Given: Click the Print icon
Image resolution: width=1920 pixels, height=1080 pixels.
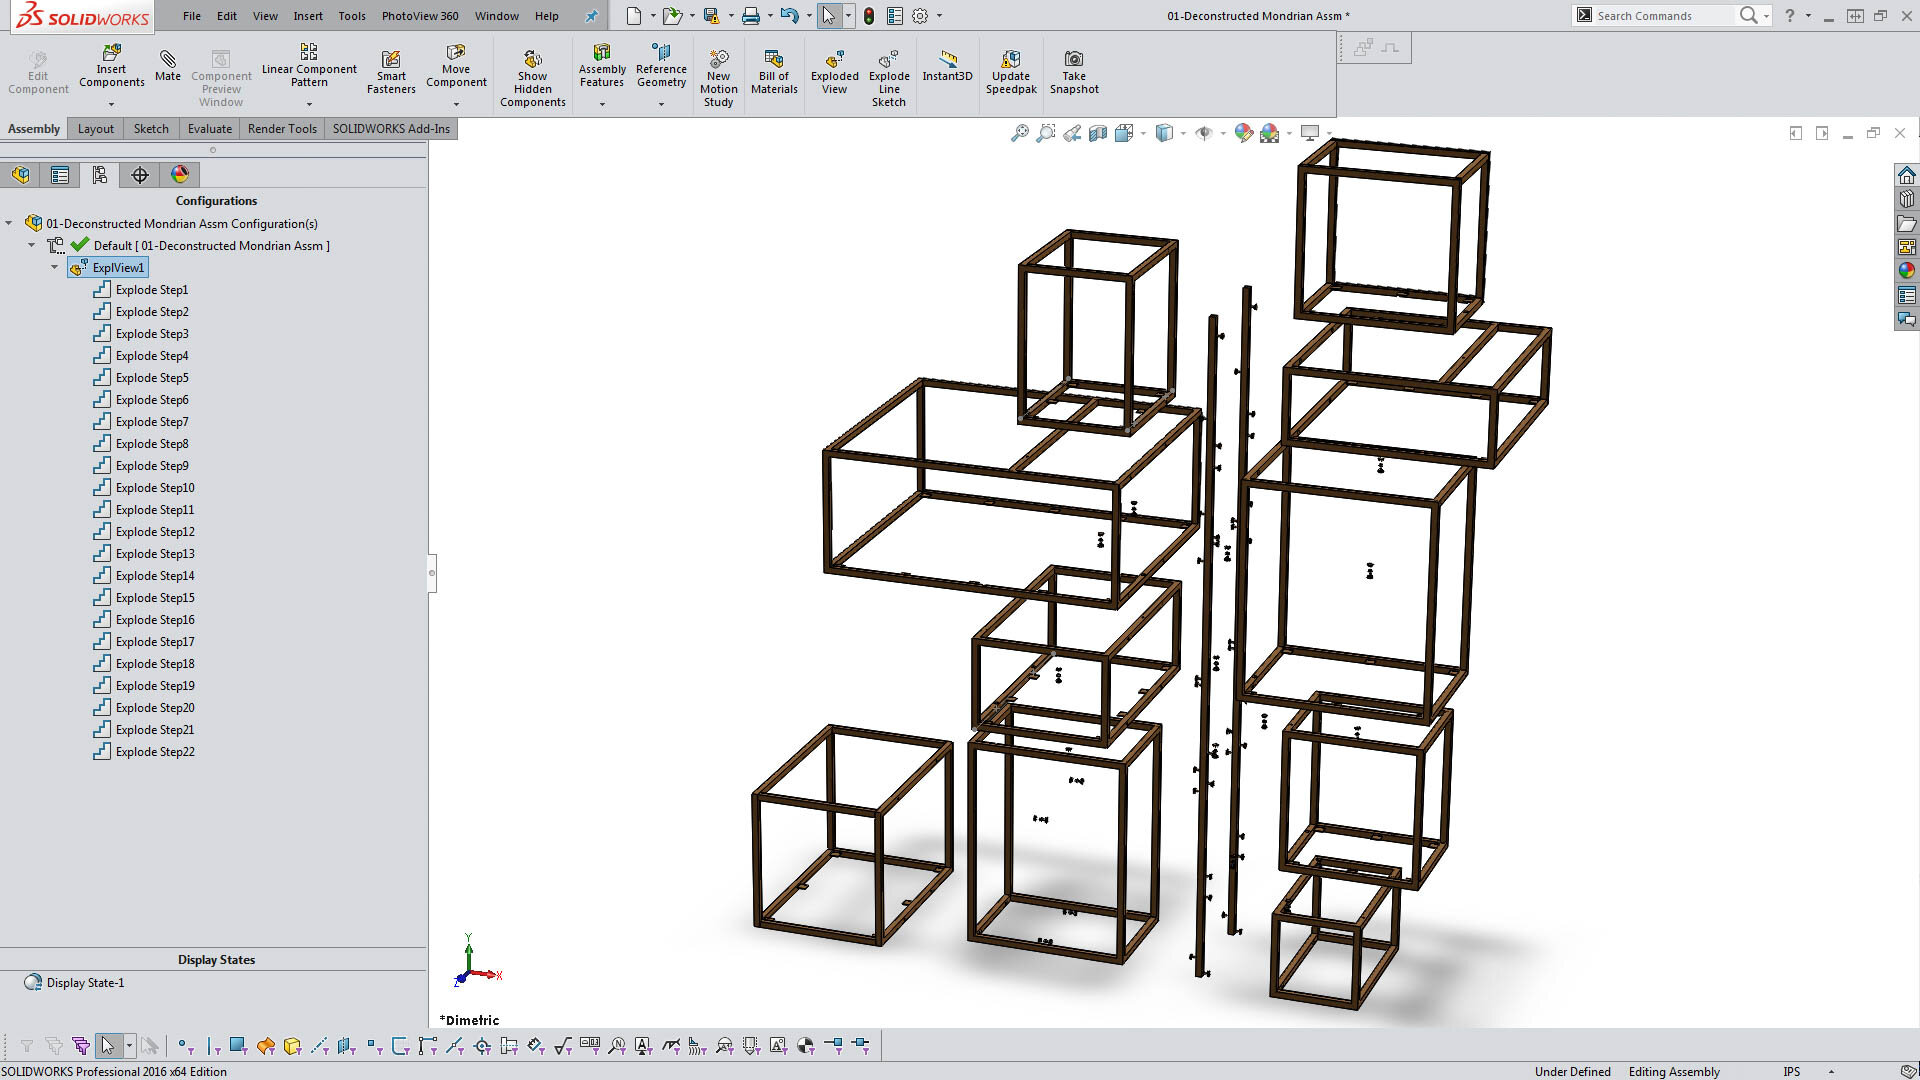Looking at the screenshot, I should tap(751, 16).
